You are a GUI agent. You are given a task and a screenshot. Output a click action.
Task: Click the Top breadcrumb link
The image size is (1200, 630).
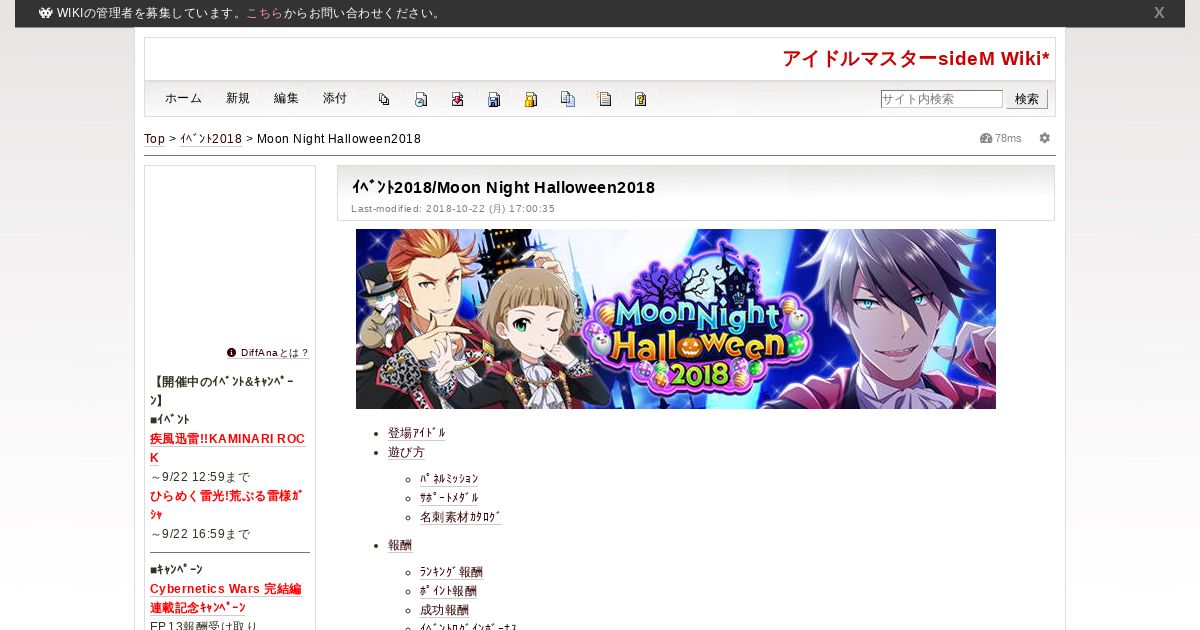pos(154,139)
